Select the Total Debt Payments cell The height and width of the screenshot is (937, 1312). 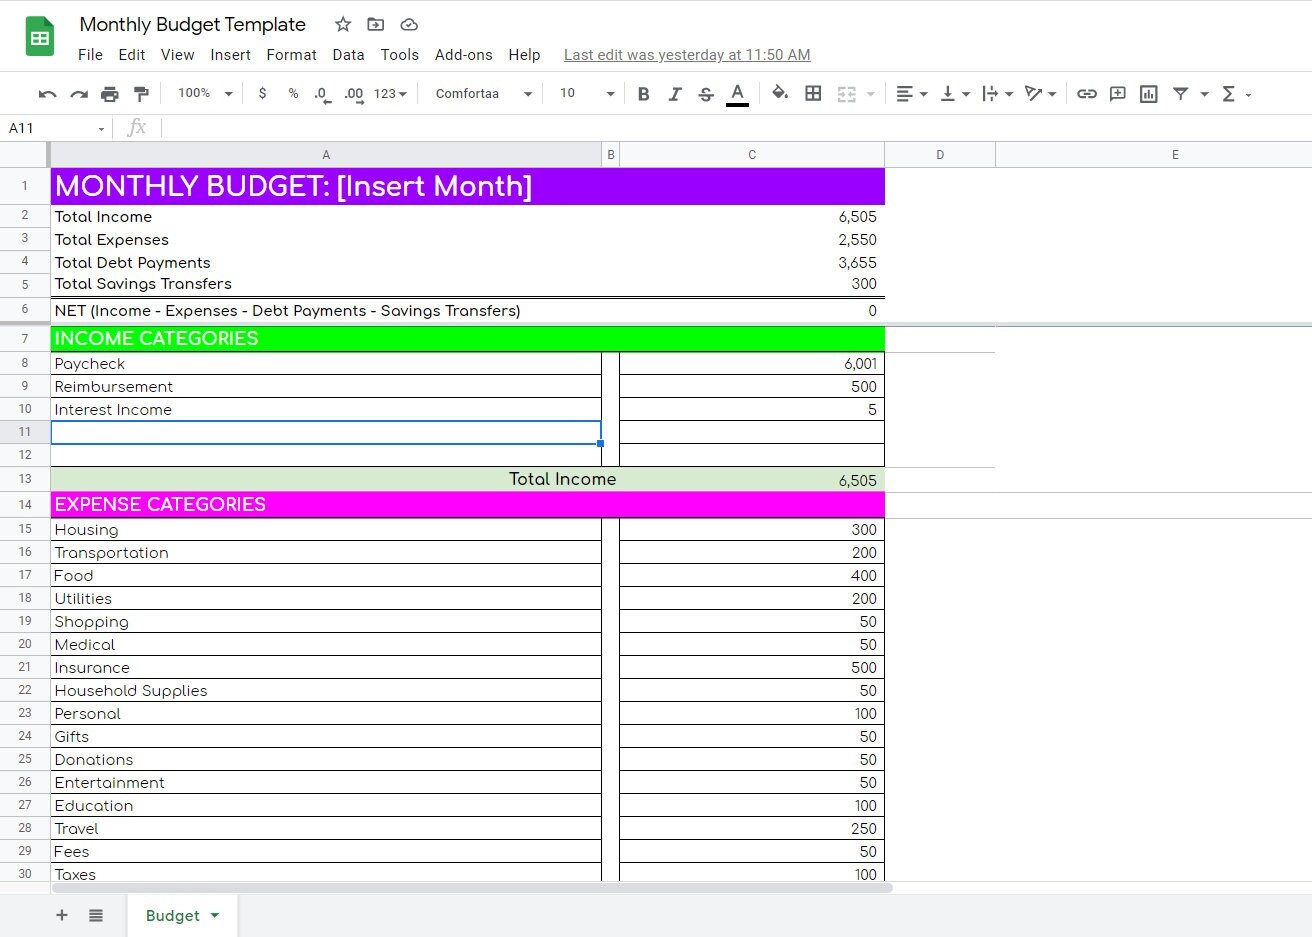click(326, 262)
